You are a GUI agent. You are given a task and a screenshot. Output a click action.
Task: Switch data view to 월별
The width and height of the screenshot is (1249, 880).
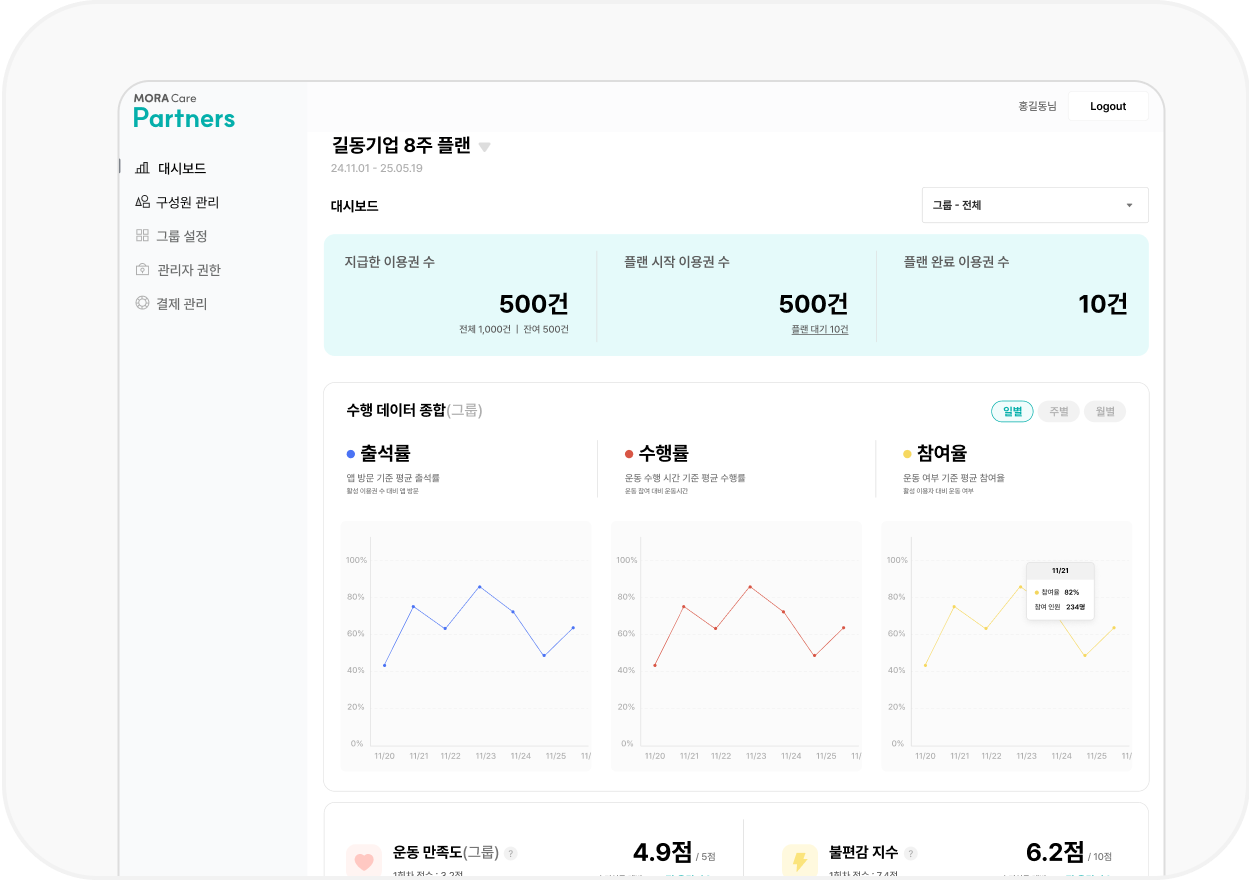(1104, 410)
